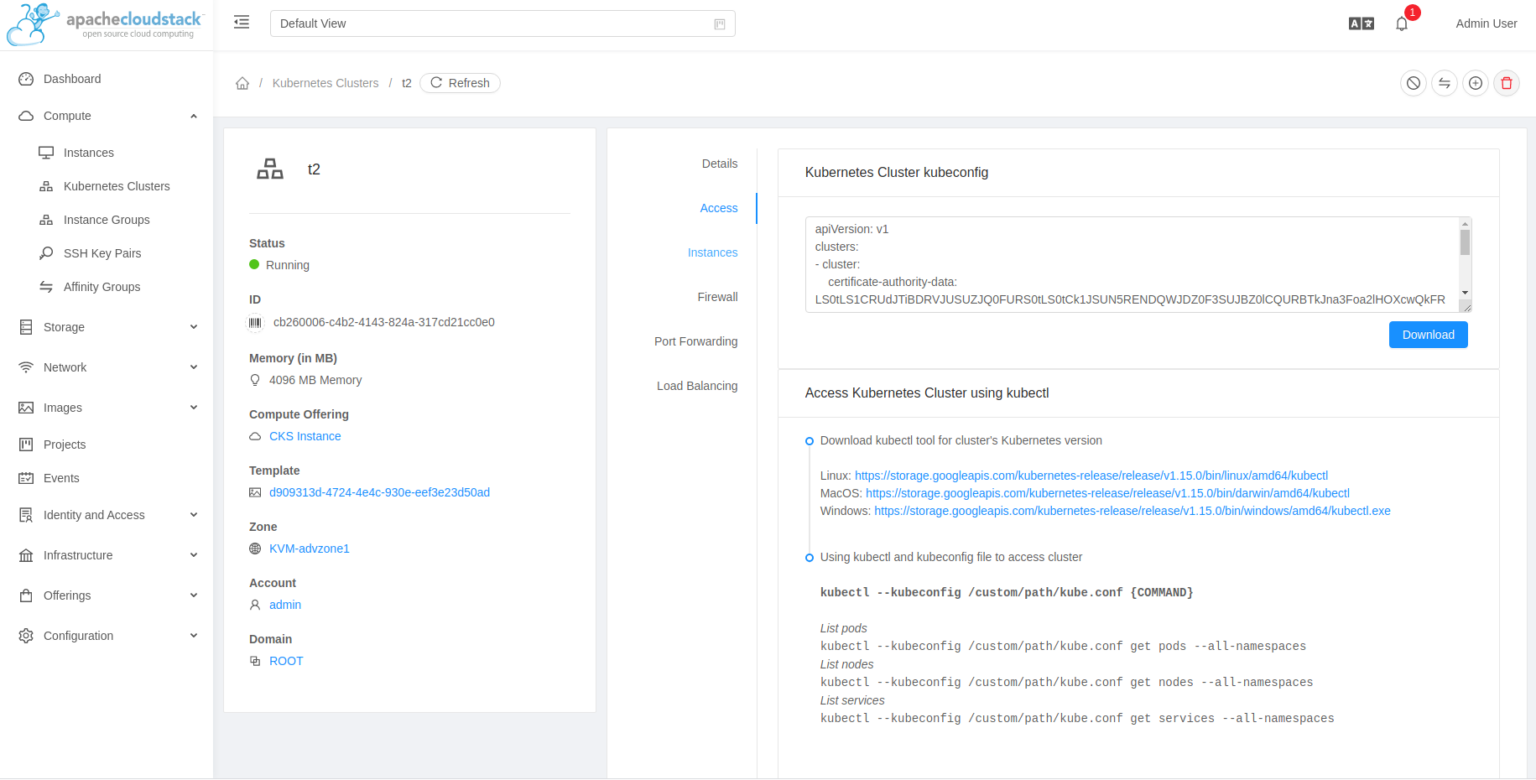Open the Firewall tab
Viewport: 1536px width, 780px height.
[x=718, y=296]
